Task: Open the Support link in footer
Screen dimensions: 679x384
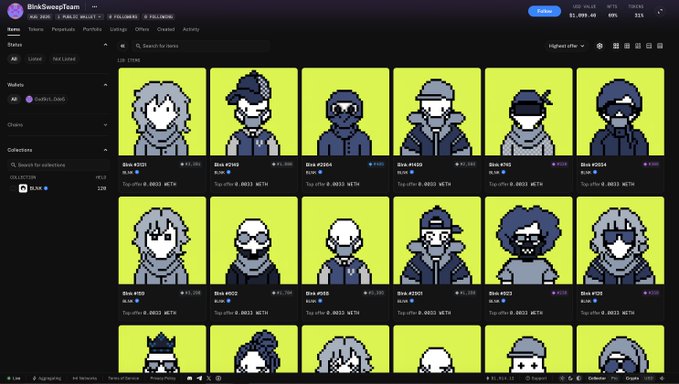Action: pyautogui.click(x=536, y=378)
